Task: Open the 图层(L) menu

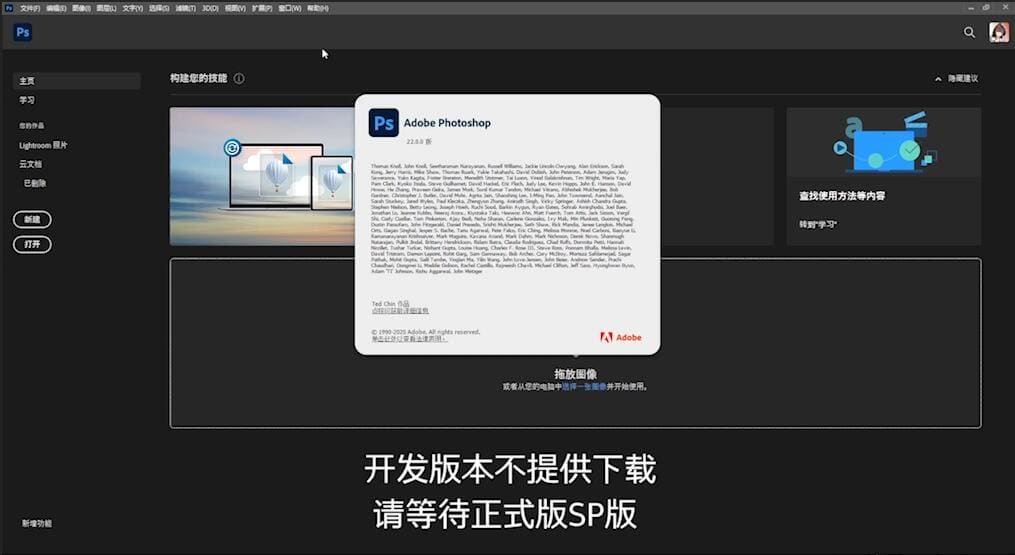Action: tap(106, 8)
